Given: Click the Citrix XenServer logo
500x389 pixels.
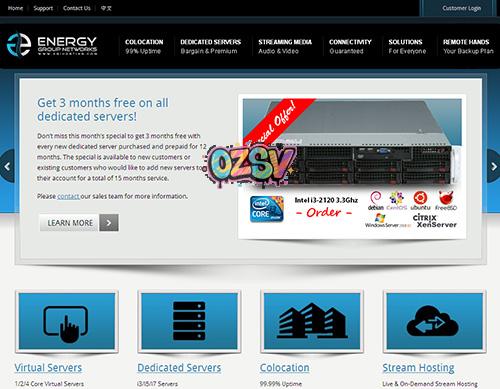Looking at the screenshot, I should [x=435, y=221].
